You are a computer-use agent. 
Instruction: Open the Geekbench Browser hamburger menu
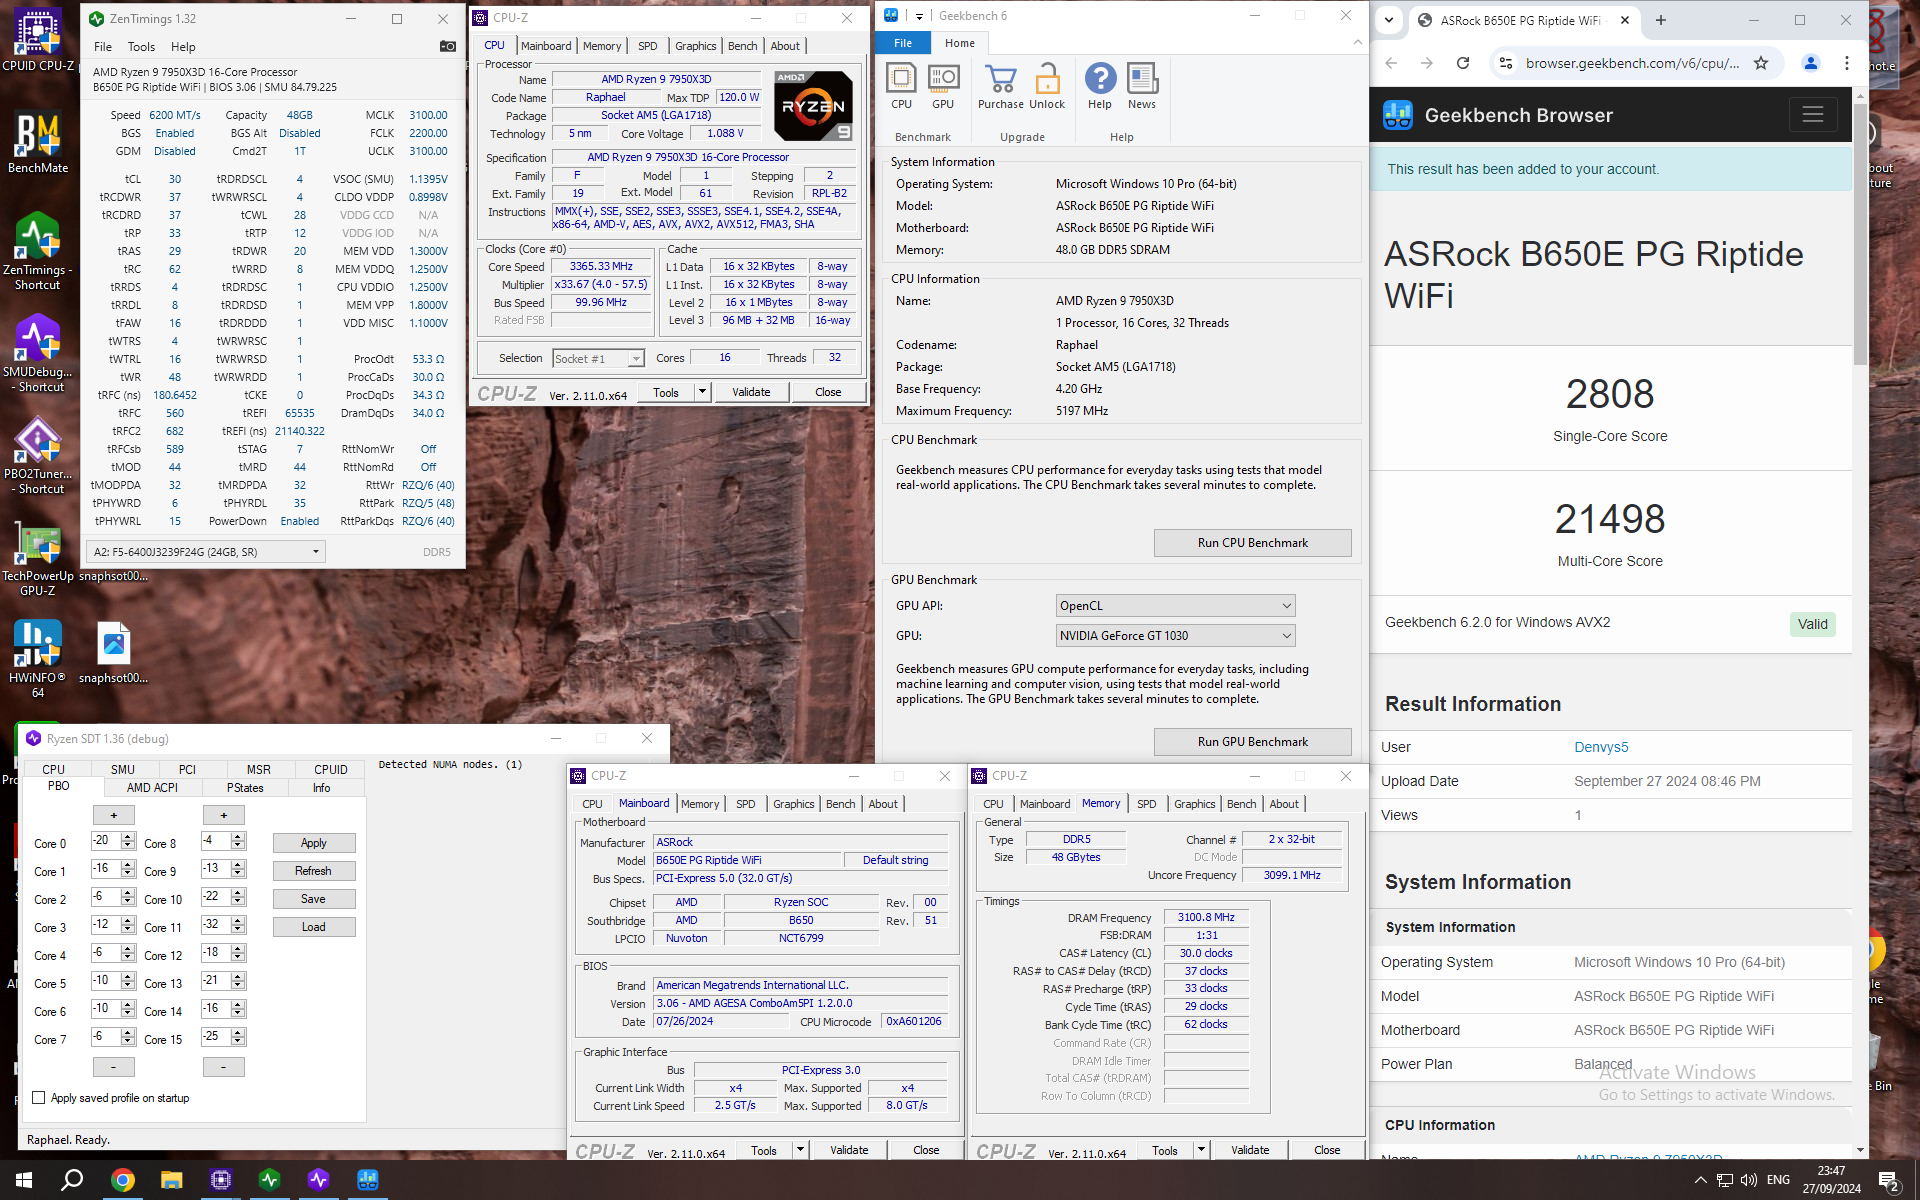pyautogui.click(x=1813, y=115)
